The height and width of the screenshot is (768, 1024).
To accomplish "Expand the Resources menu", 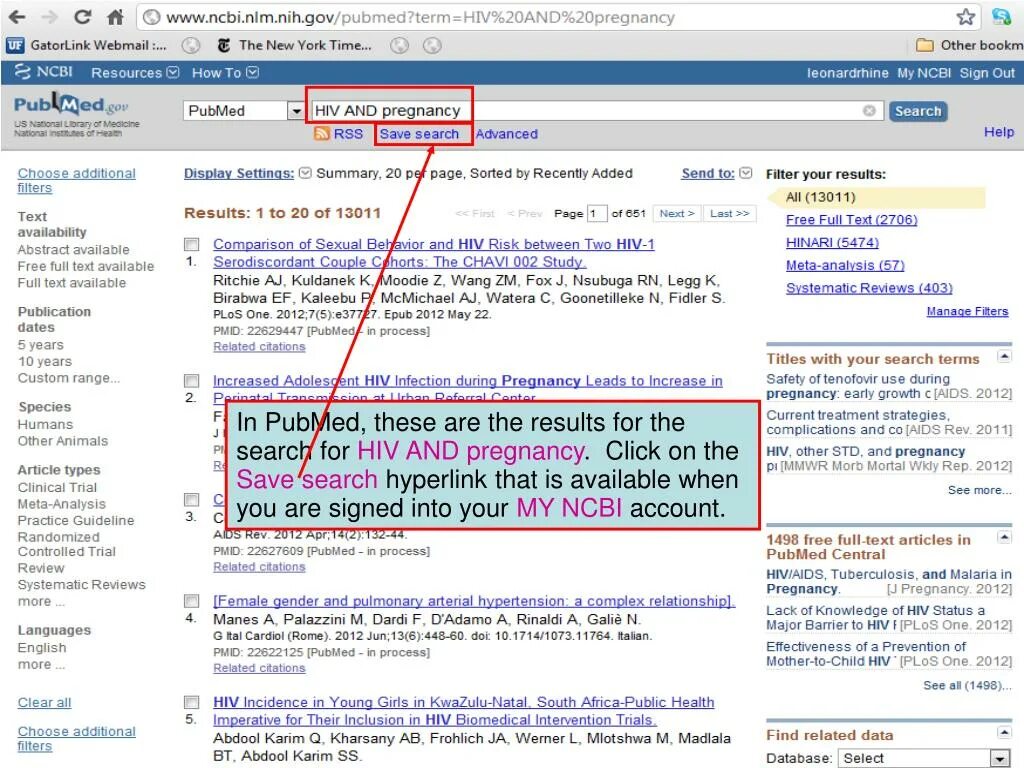I will coord(135,72).
